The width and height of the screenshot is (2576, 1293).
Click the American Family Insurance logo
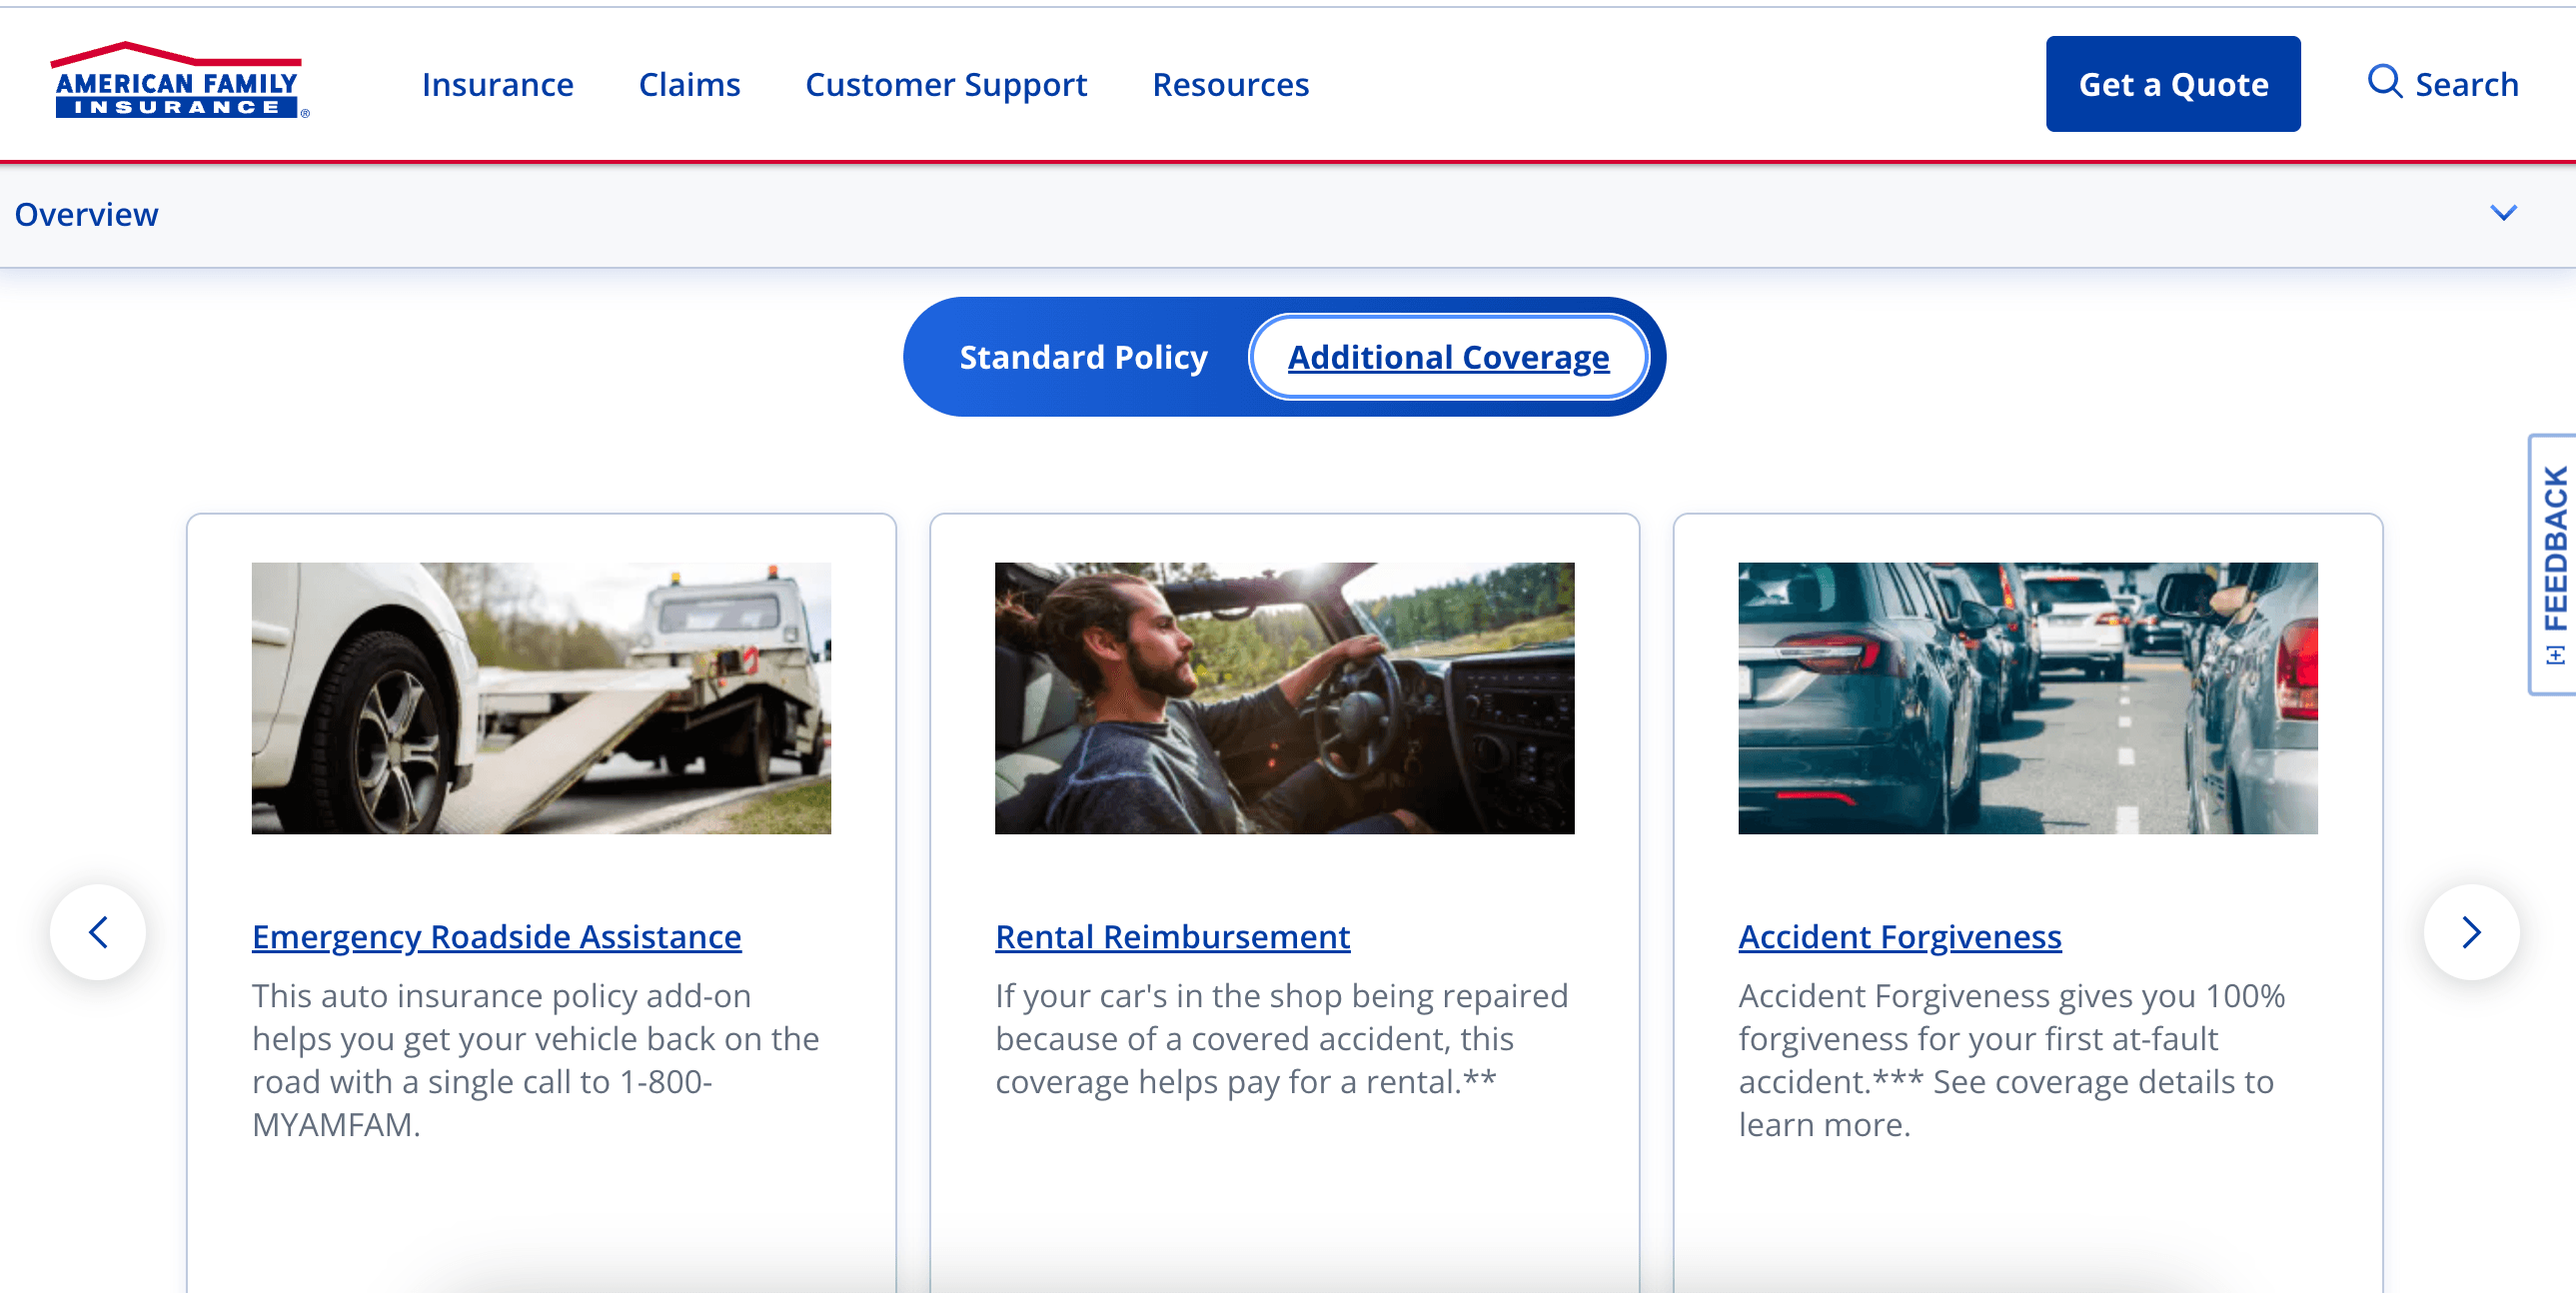pos(178,83)
